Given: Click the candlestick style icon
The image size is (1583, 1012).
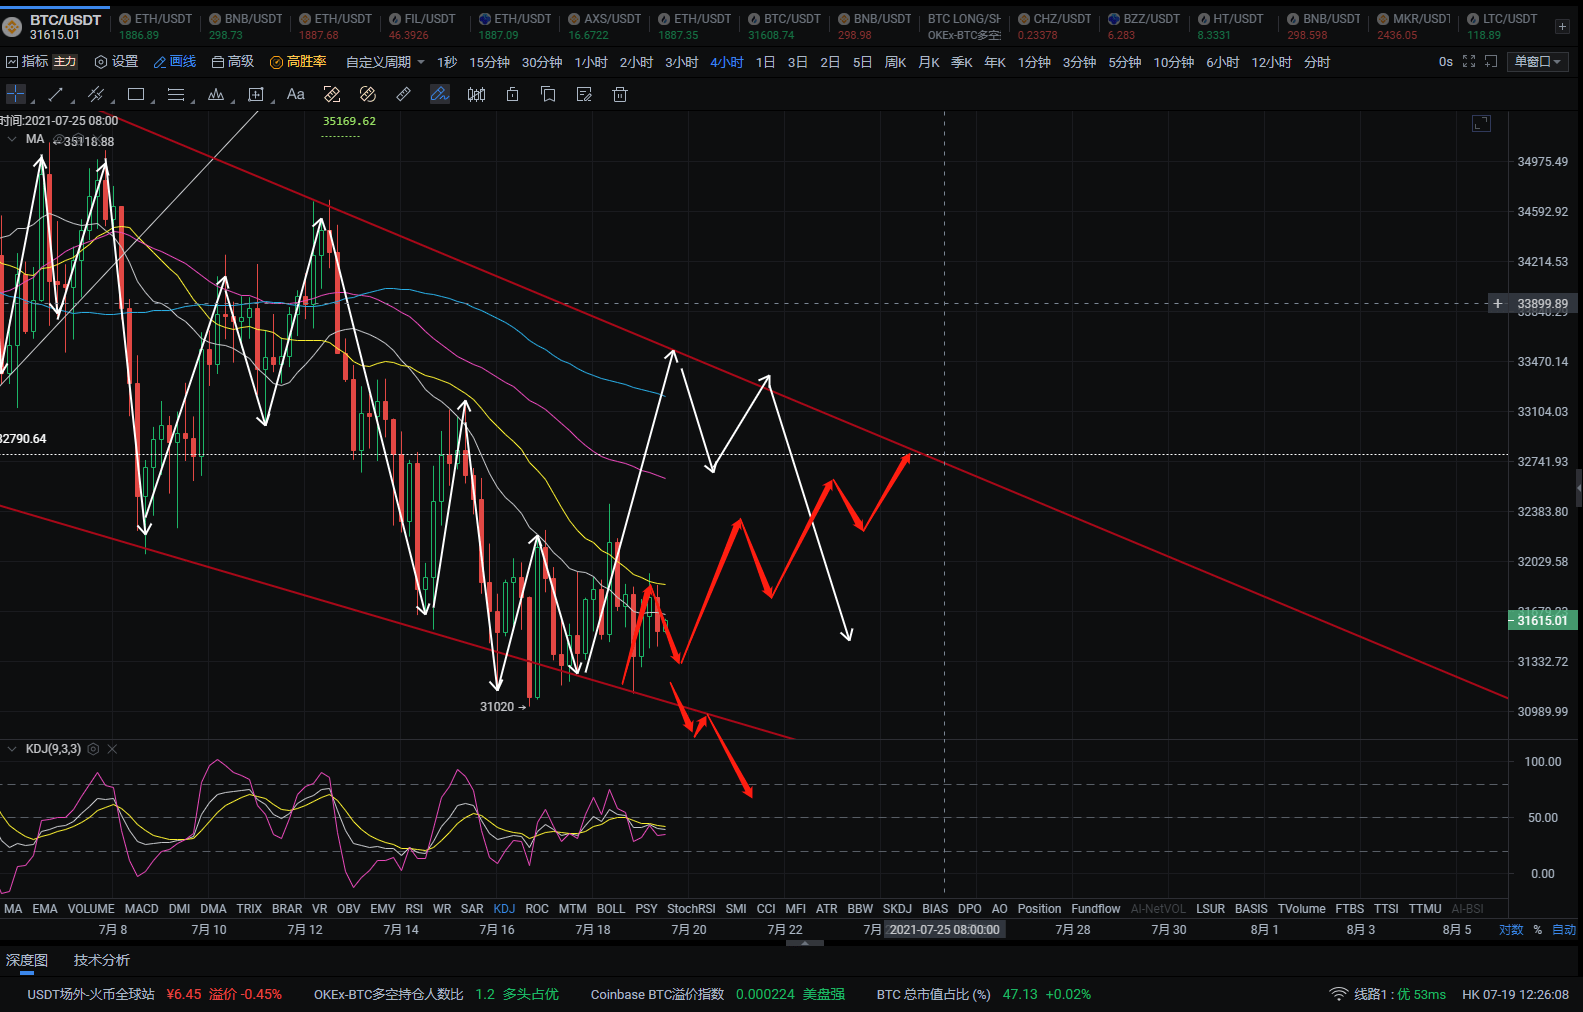Looking at the screenshot, I should pyautogui.click(x=476, y=94).
